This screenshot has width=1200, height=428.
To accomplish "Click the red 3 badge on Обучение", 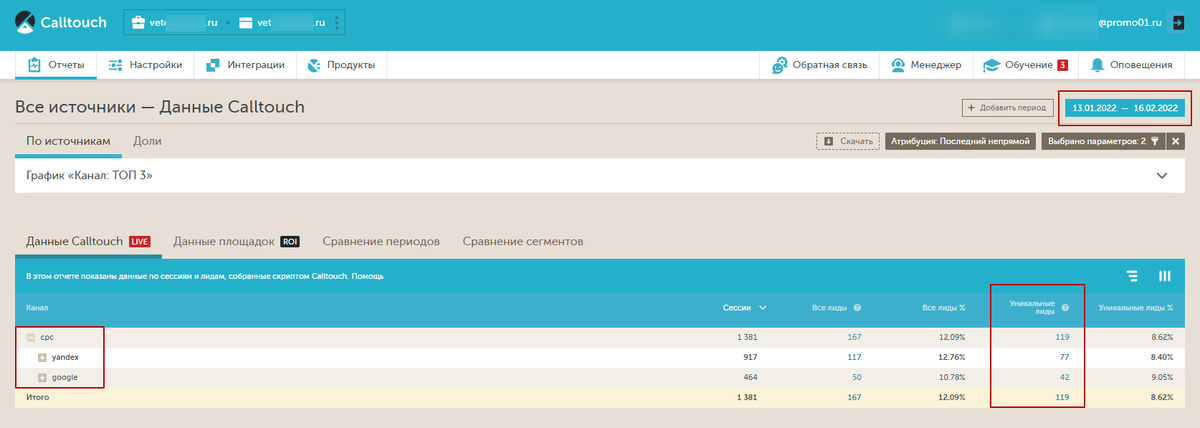I will (1062, 65).
